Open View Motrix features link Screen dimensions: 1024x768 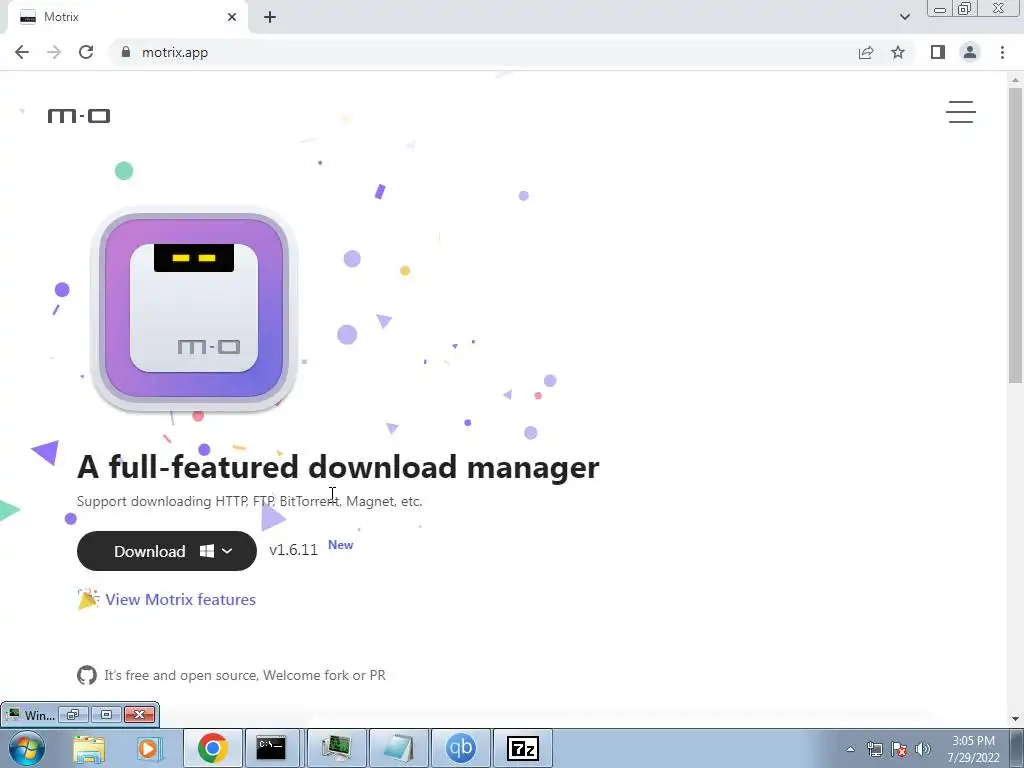(180, 600)
